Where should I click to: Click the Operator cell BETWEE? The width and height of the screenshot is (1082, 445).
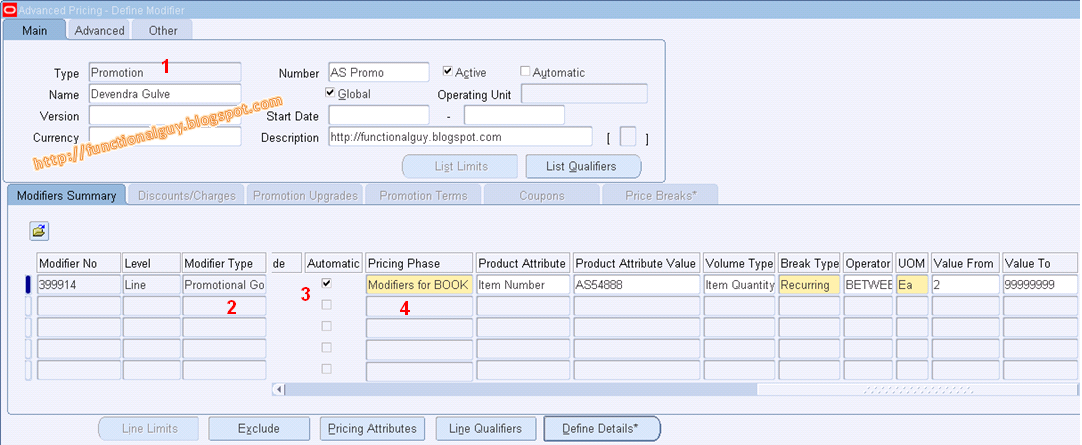(x=868, y=284)
